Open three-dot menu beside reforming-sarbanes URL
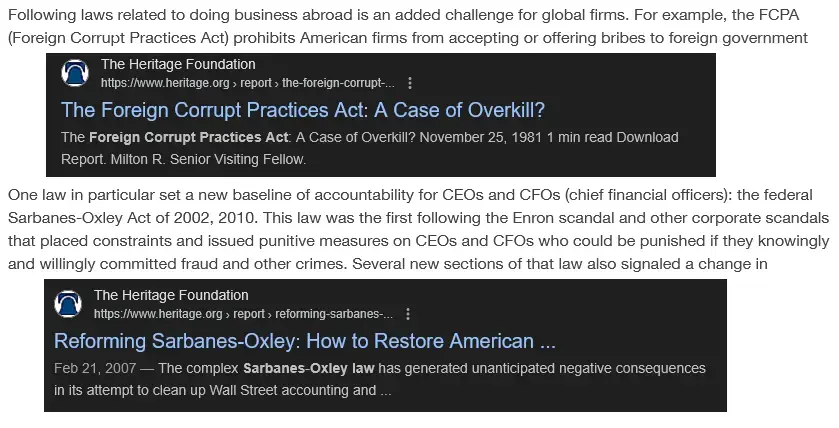This screenshot has width=839, height=428. coord(408,314)
